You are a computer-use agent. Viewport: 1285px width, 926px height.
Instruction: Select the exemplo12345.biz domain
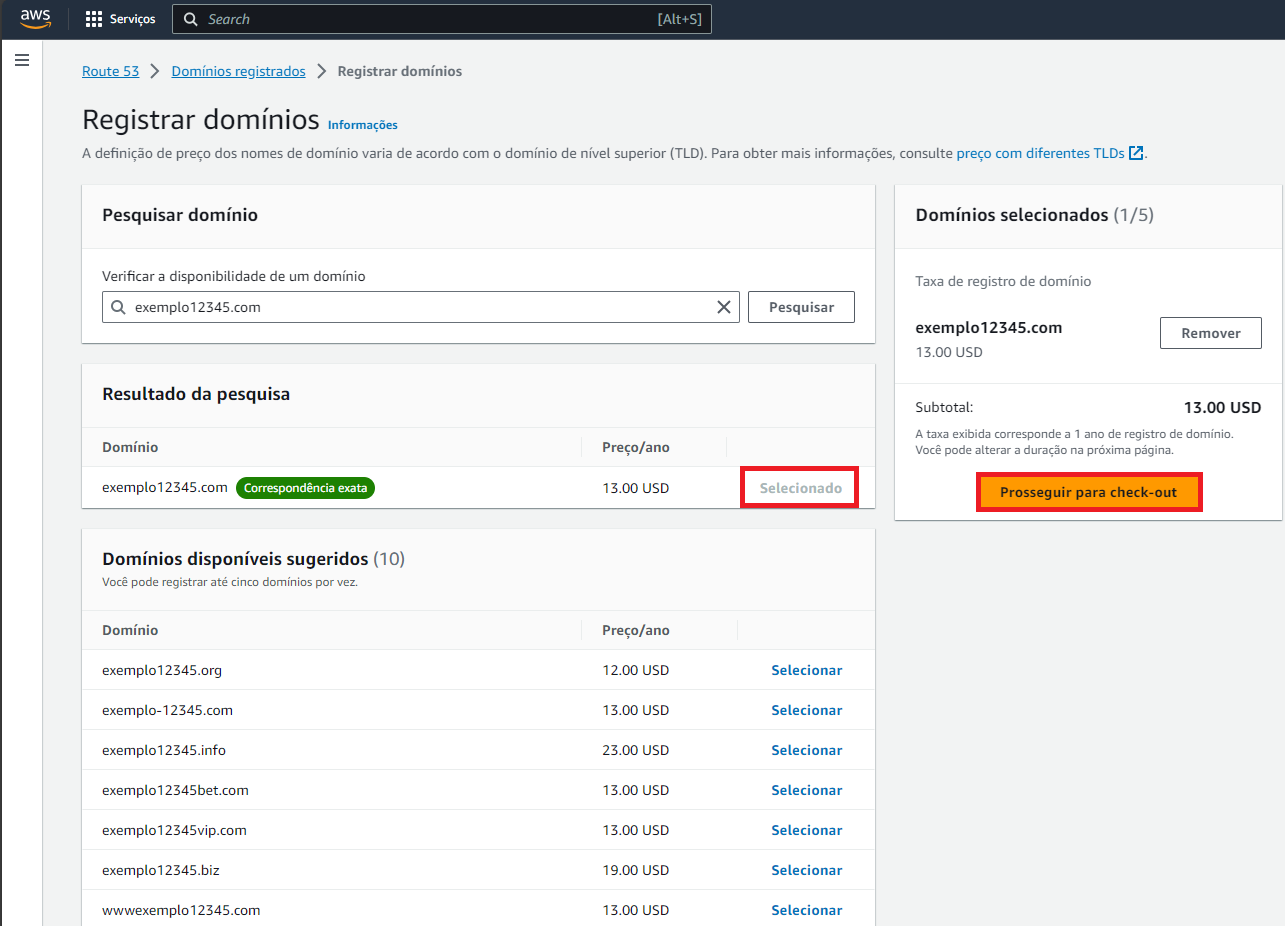806,870
